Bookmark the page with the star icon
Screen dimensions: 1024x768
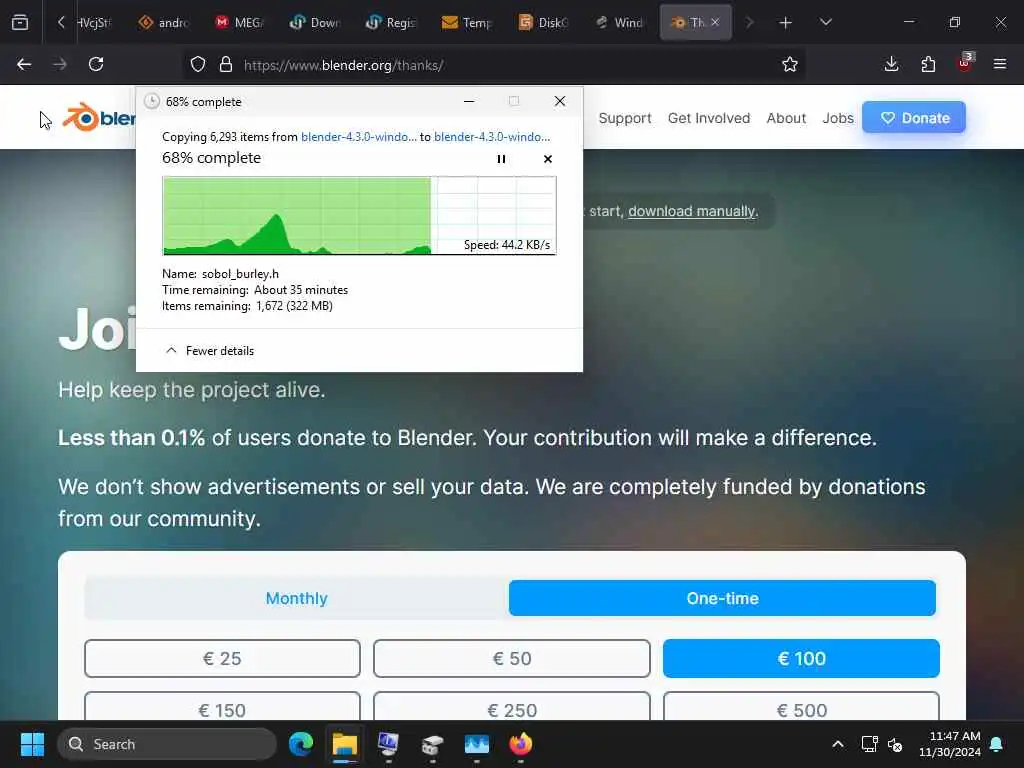click(790, 64)
